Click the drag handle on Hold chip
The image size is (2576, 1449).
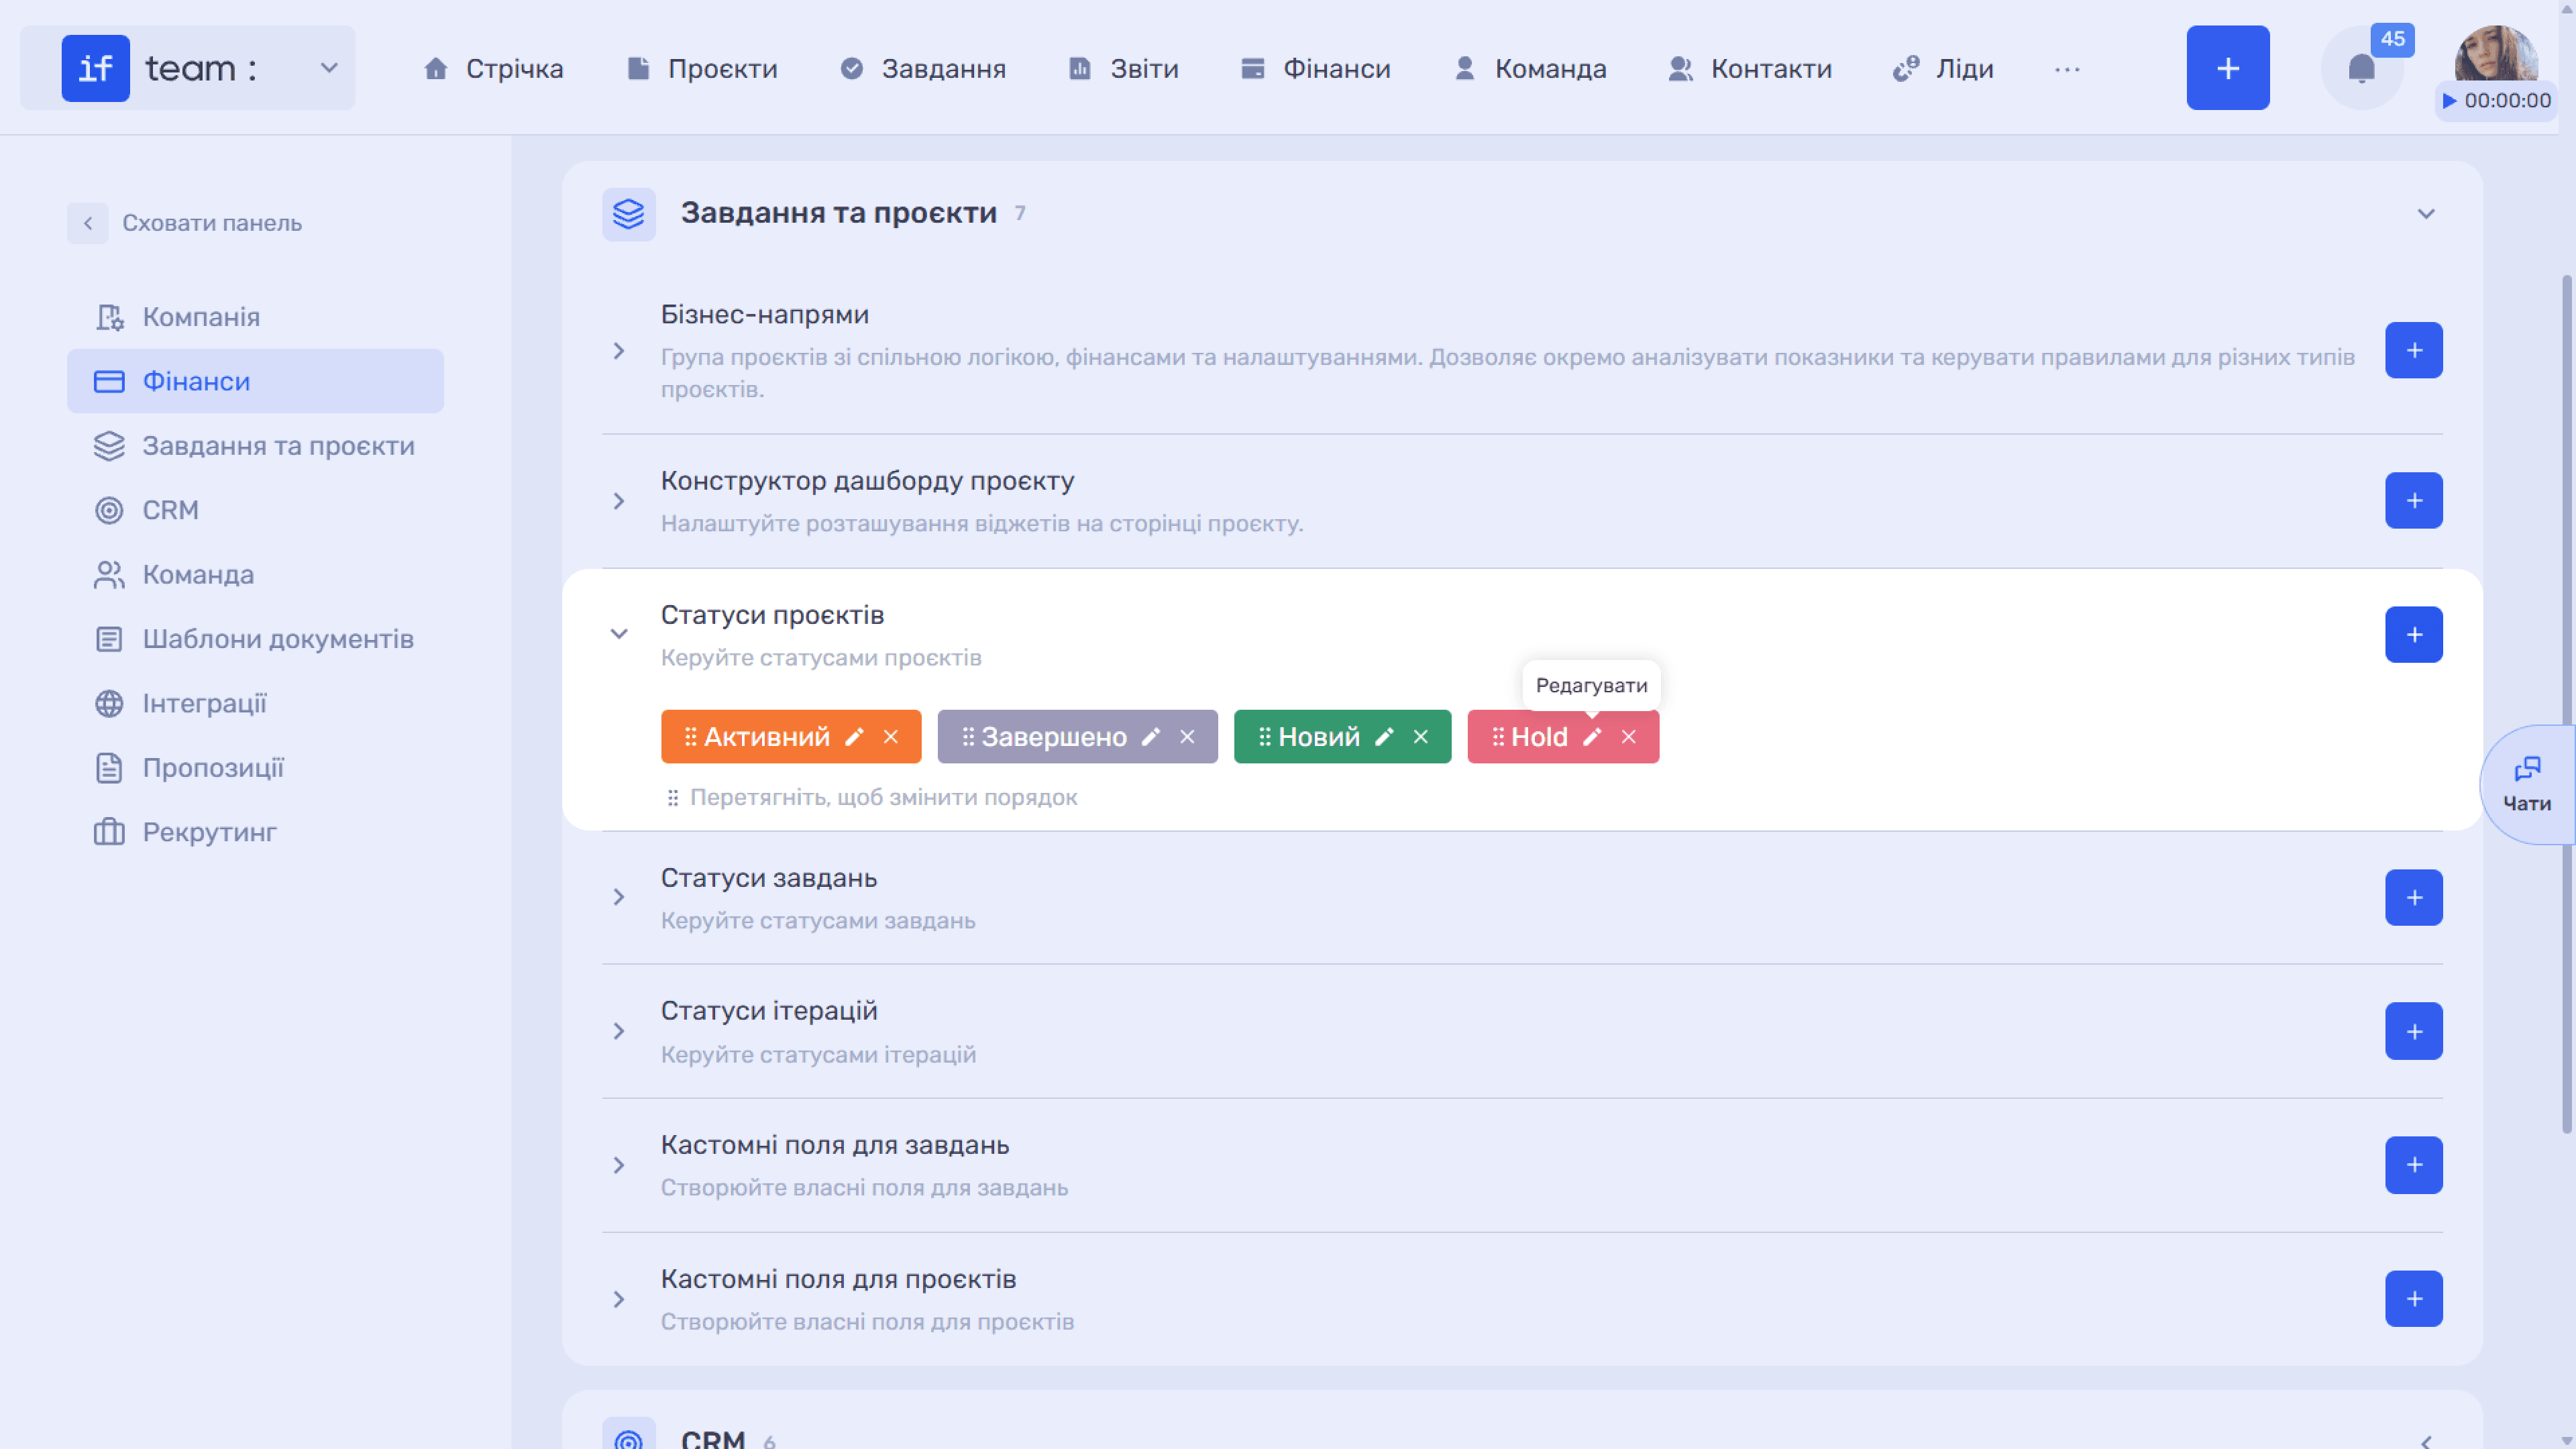(x=1498, y=737)
